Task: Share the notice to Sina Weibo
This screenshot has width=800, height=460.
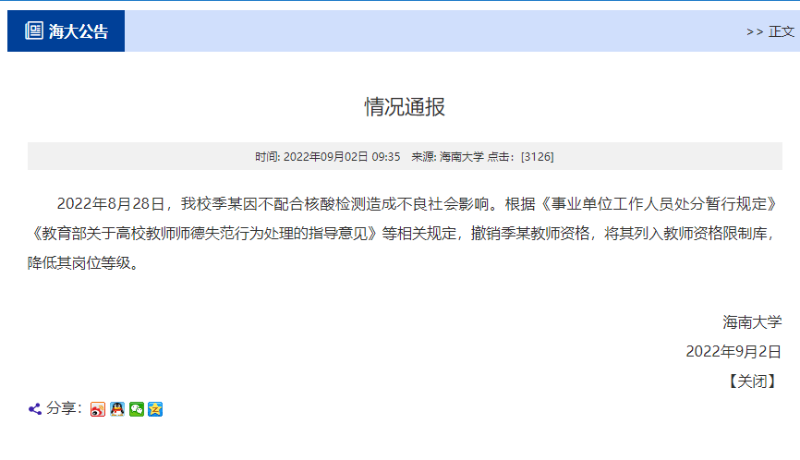Action: (x=97, y=410)
